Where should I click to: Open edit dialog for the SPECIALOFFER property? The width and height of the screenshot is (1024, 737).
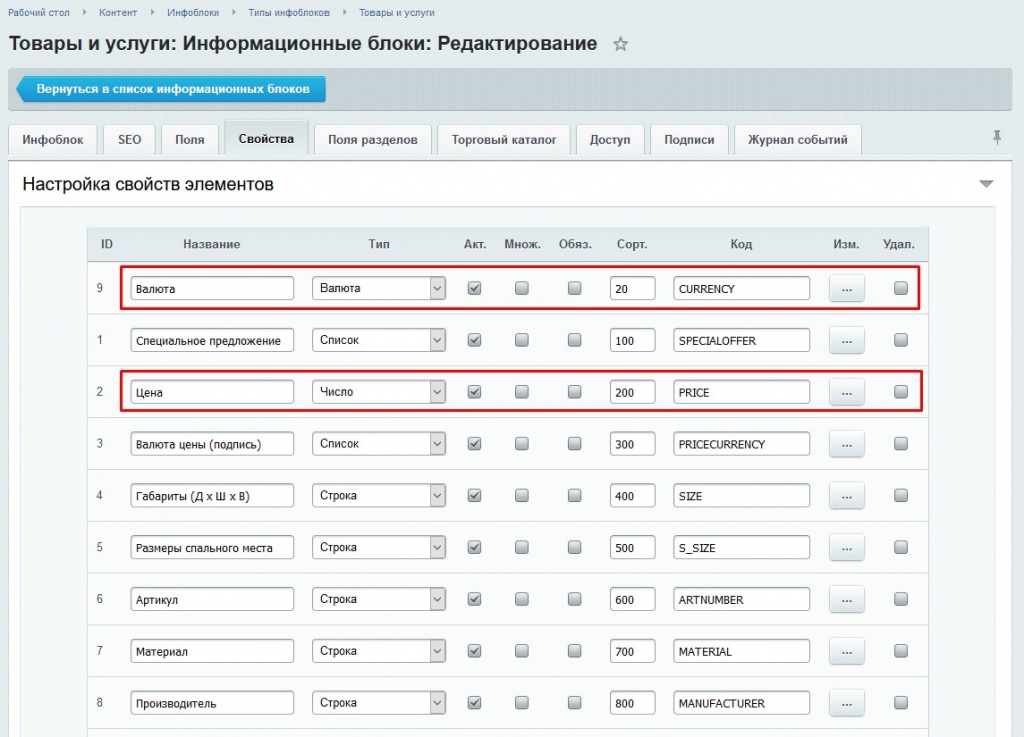point(846,340)
